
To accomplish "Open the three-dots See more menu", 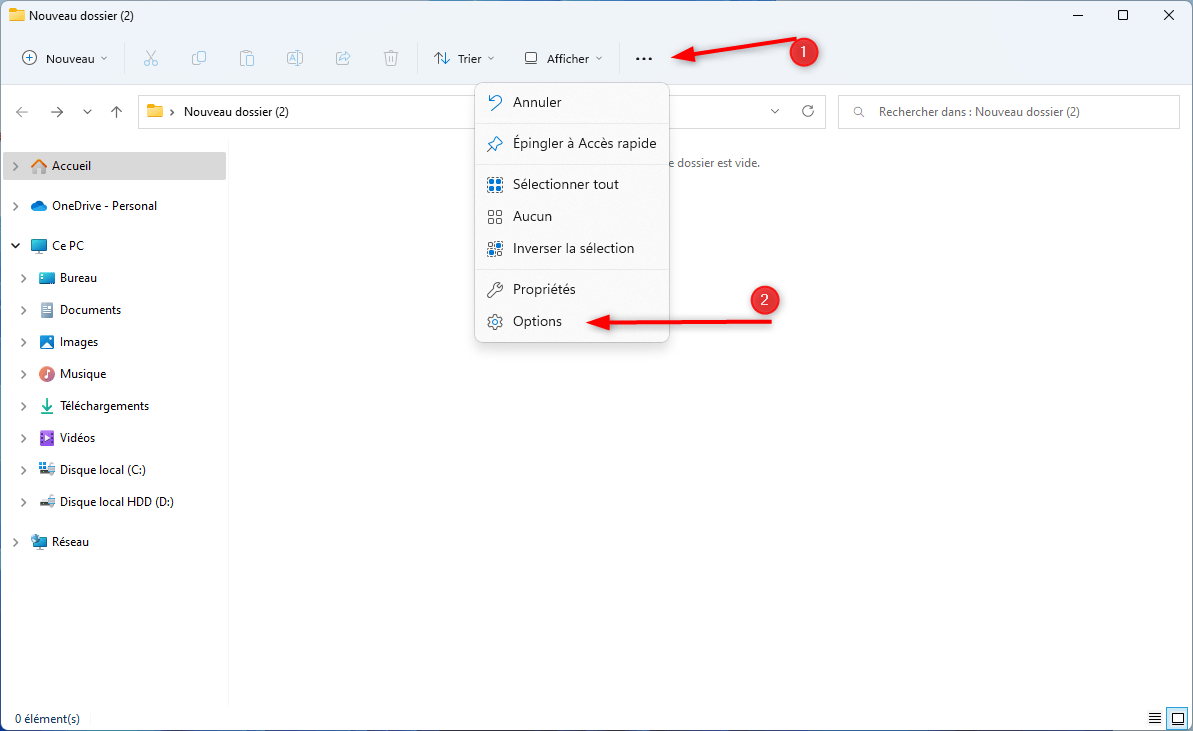I will [x=644, y=59].
